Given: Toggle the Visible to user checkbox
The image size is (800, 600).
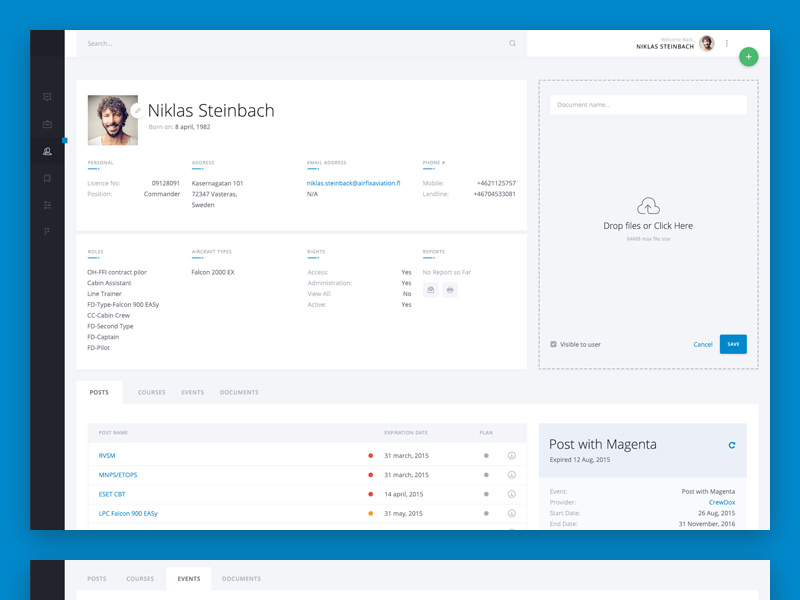Looking at the screenshot, I should coord(553,344).
